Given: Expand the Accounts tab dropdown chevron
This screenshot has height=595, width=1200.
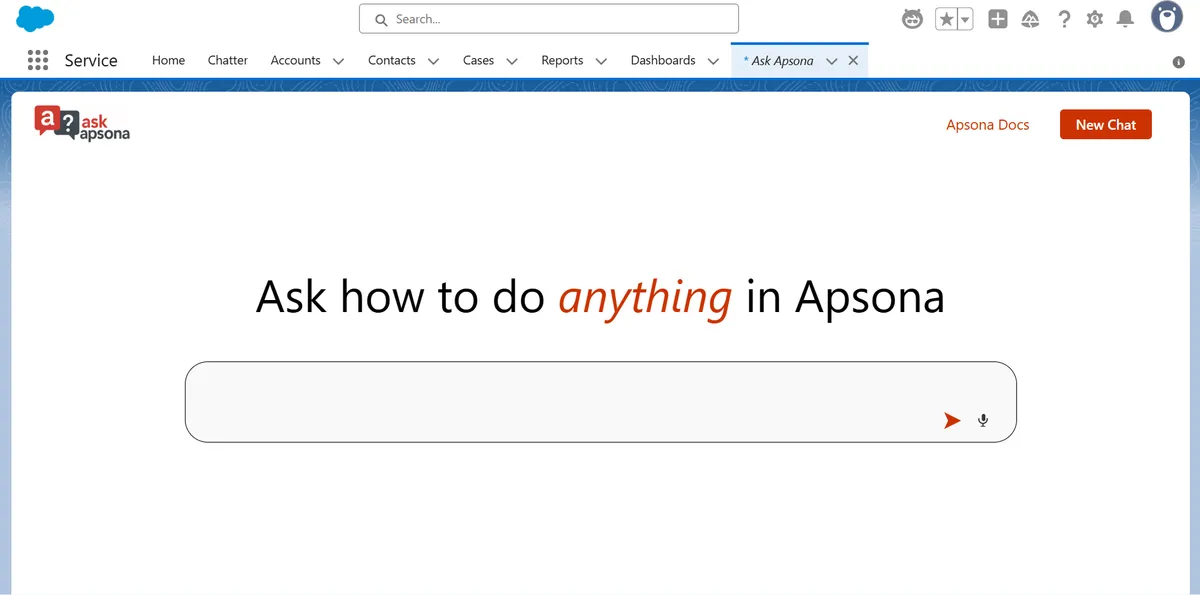Looking at the screenshot, I should tap(338, 61).
